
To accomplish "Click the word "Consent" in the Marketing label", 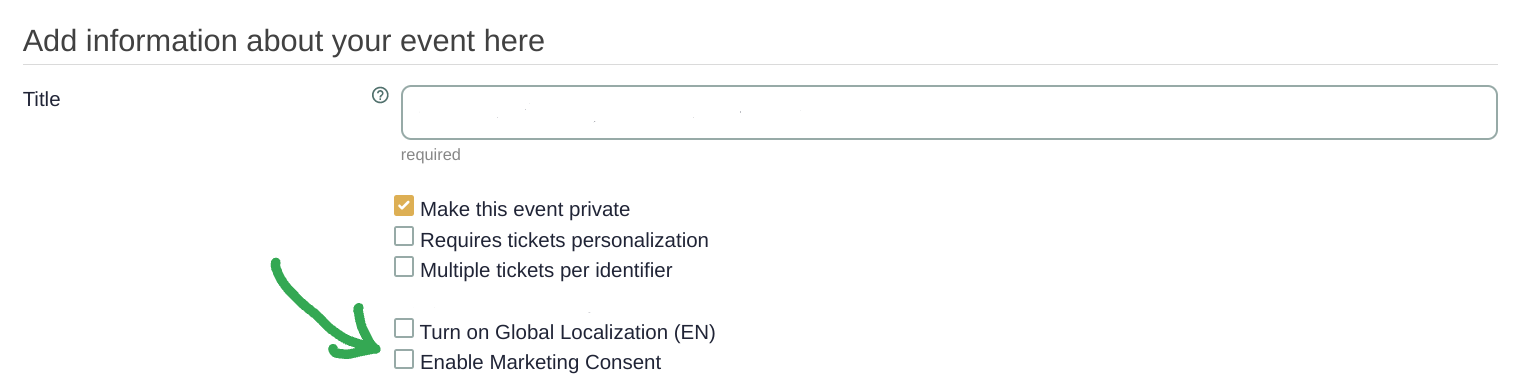I will point(625,362).
